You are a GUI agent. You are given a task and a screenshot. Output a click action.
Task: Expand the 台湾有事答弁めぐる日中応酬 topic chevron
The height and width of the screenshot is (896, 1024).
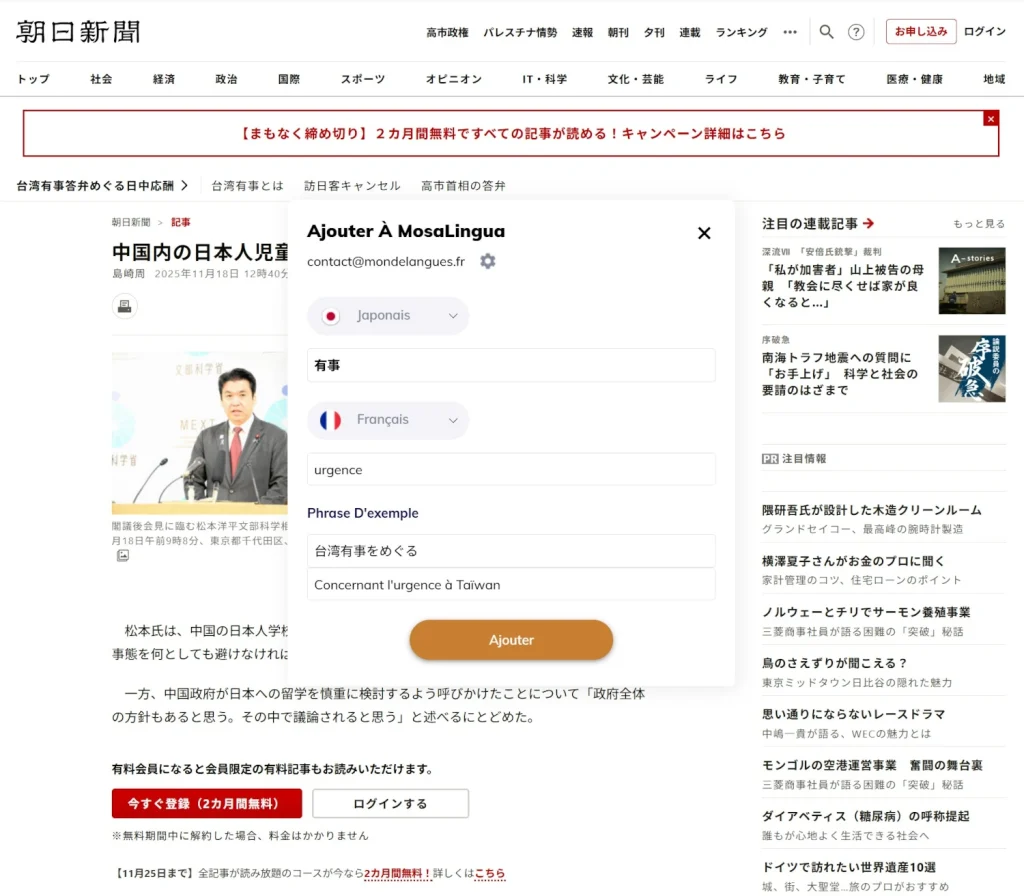click(185, 186)
